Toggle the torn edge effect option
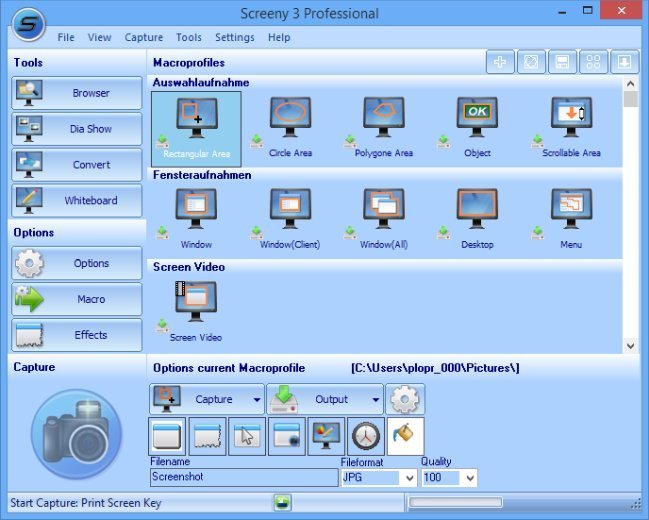The width and height of the screenshot is (649, 520). (207, 436)
